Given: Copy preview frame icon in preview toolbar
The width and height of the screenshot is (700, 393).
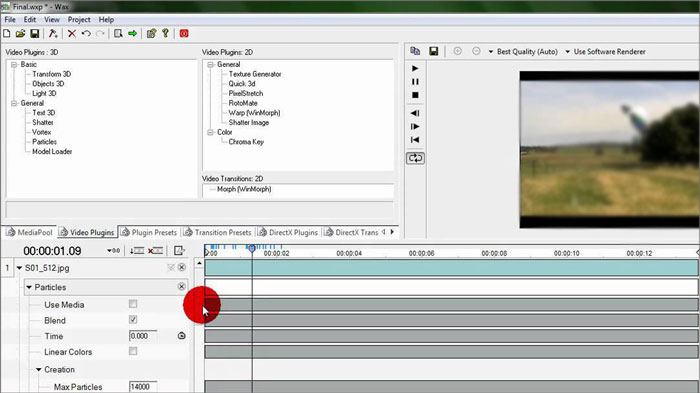Looking at the screenshot, I should 415,51.
